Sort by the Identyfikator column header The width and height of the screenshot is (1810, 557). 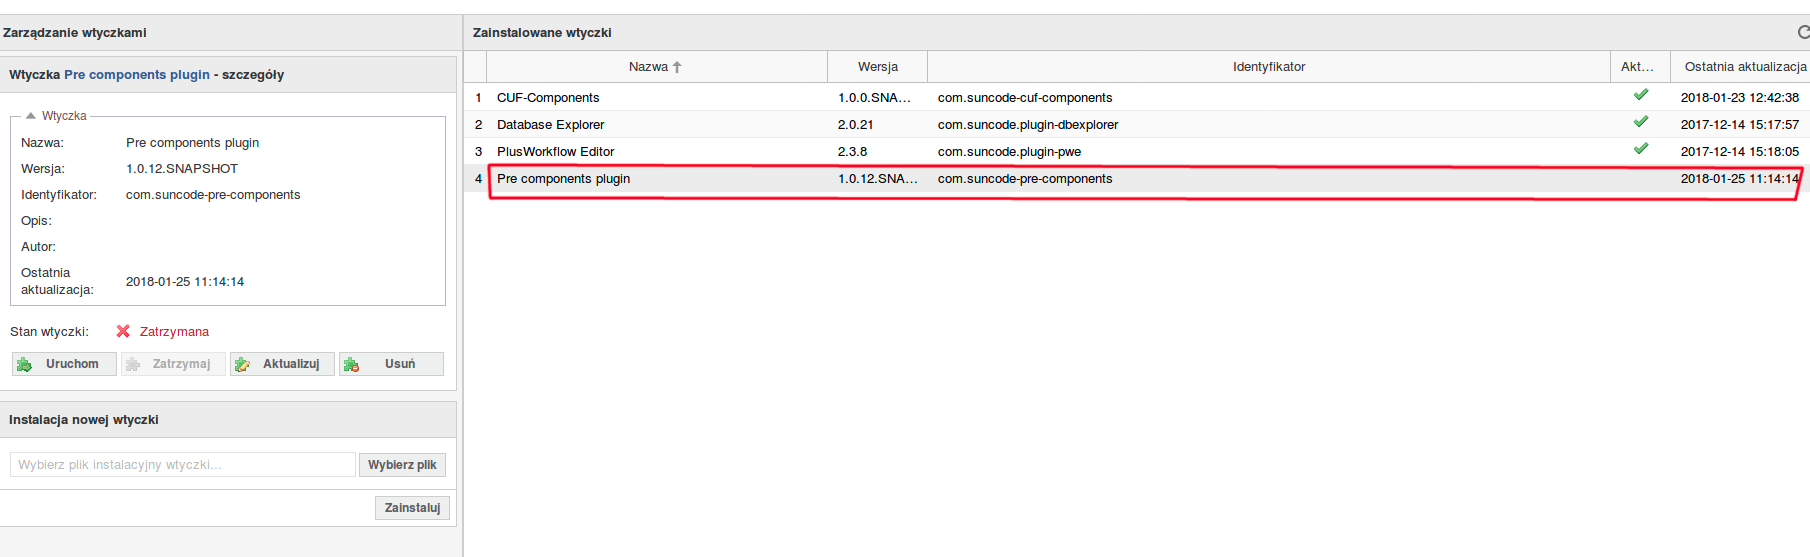1269,67
